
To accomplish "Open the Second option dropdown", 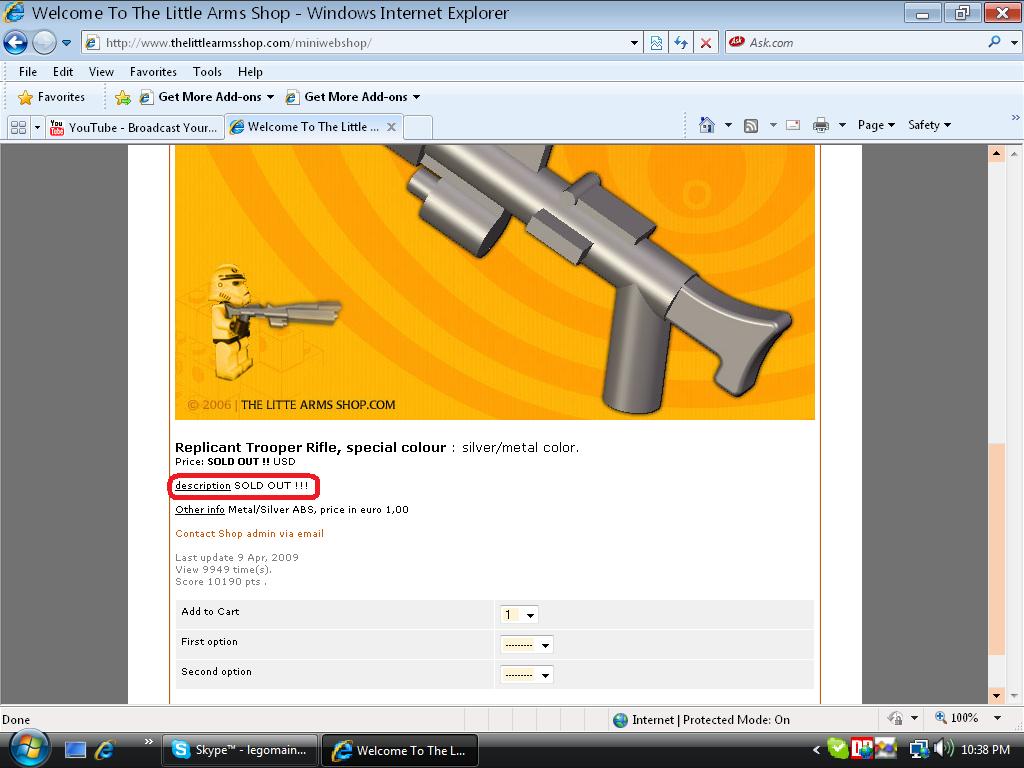I will pyautogui.click(x=526, y=675).
